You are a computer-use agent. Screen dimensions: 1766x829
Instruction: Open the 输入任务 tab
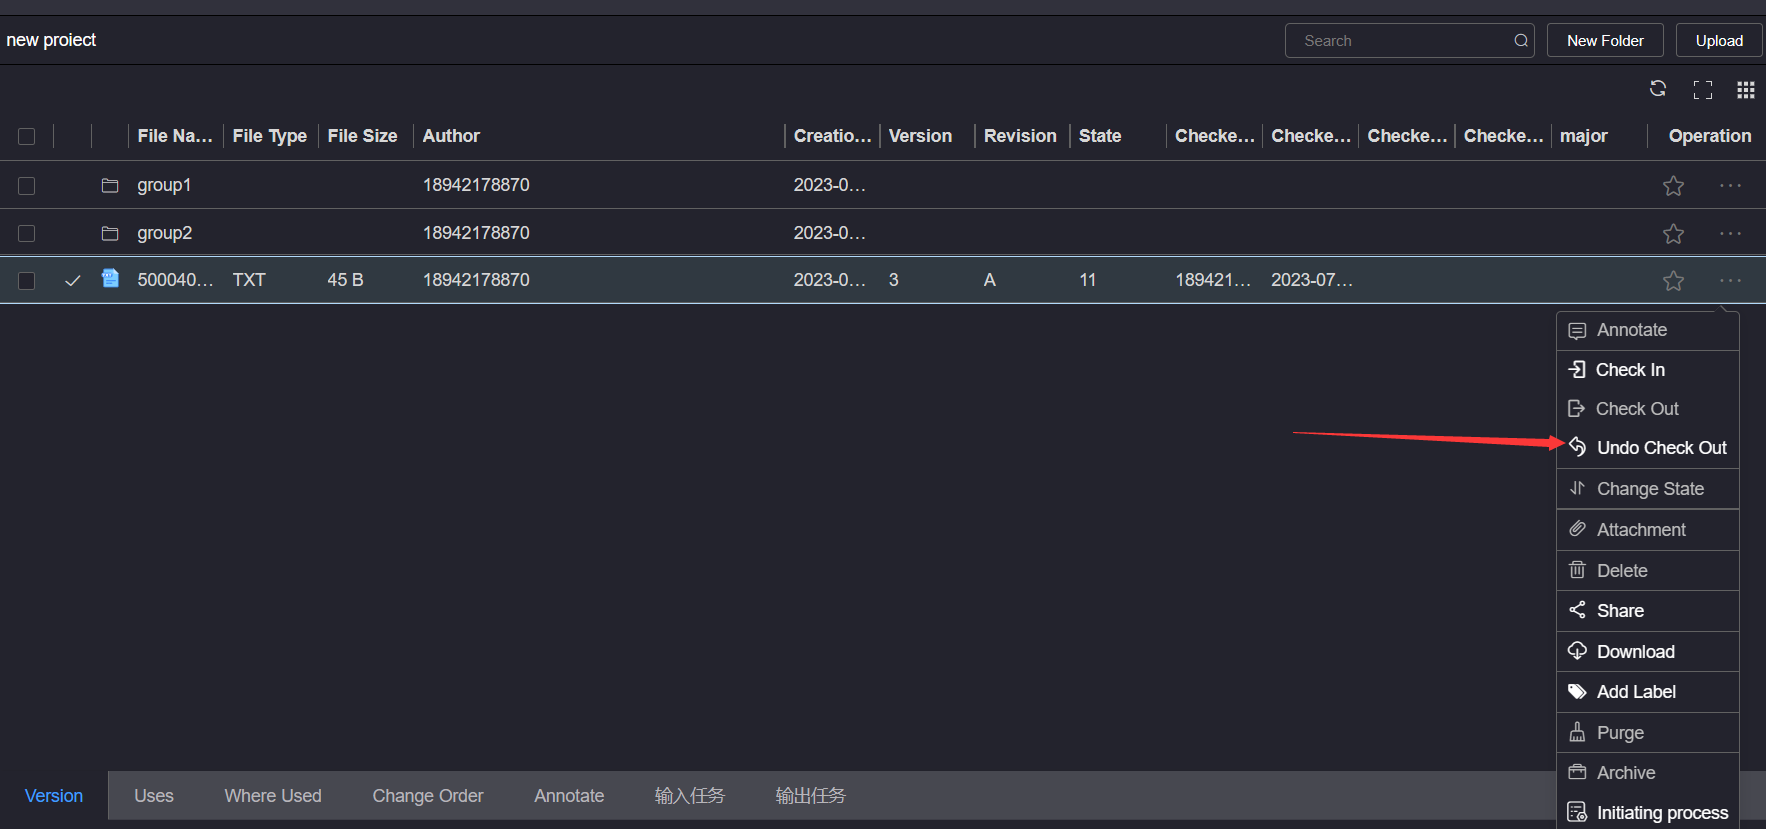[x=690, y=796]
